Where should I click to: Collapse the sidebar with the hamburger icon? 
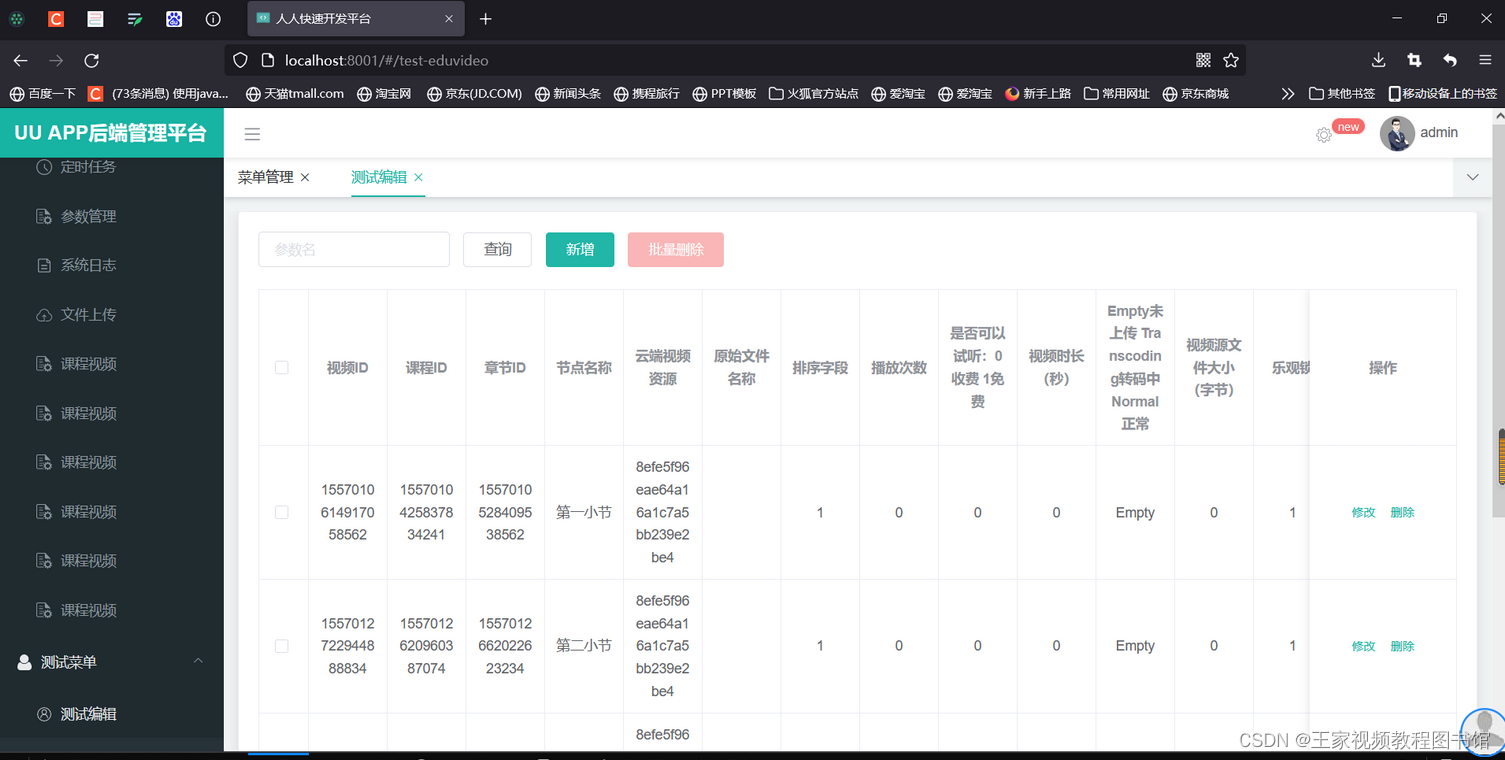coord(252,134)
